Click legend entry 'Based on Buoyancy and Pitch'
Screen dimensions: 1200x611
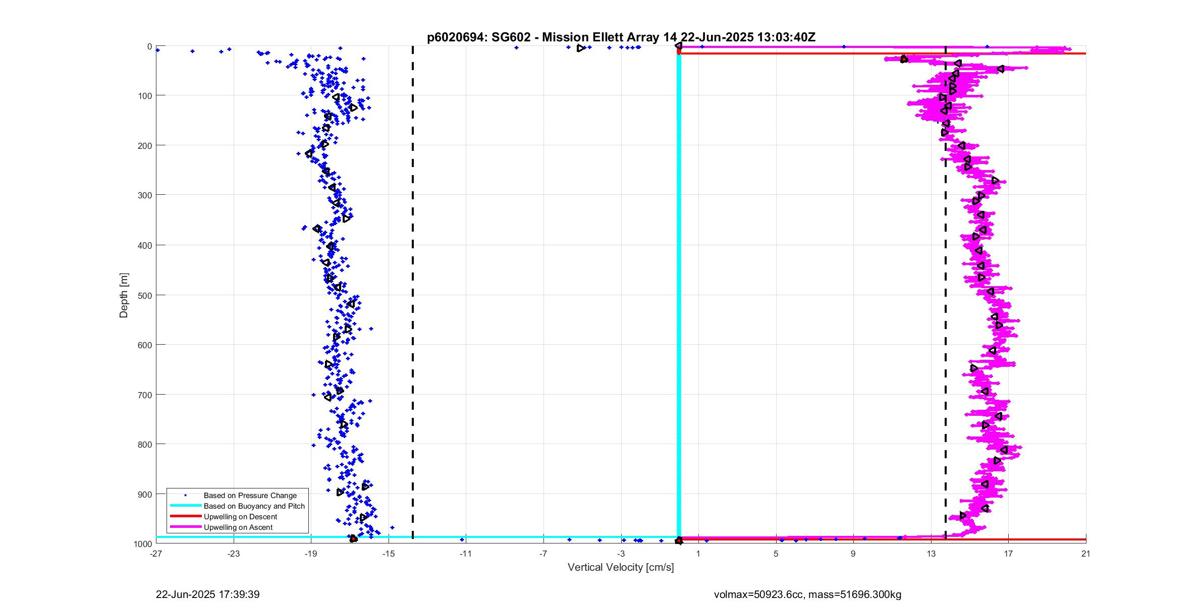(254, 506)
